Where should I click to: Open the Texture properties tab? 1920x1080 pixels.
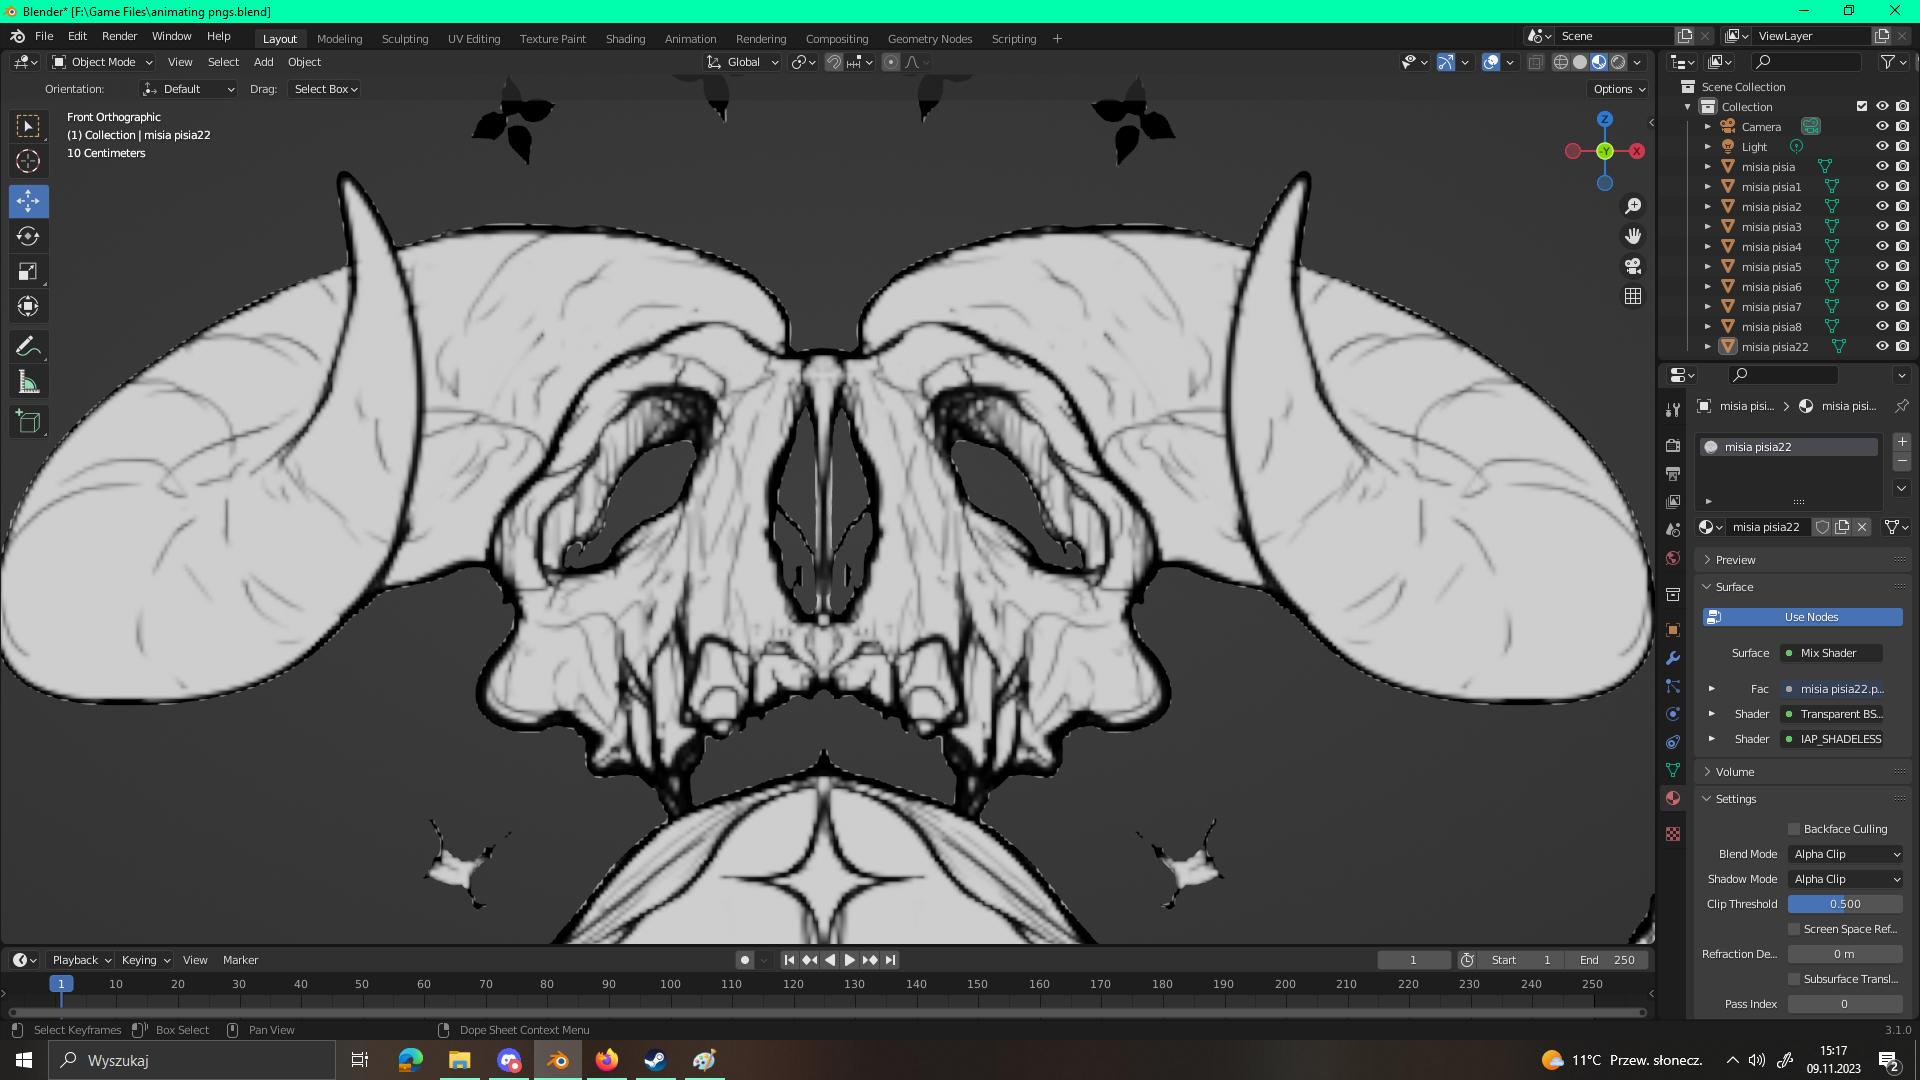[x=1673, y=834]
